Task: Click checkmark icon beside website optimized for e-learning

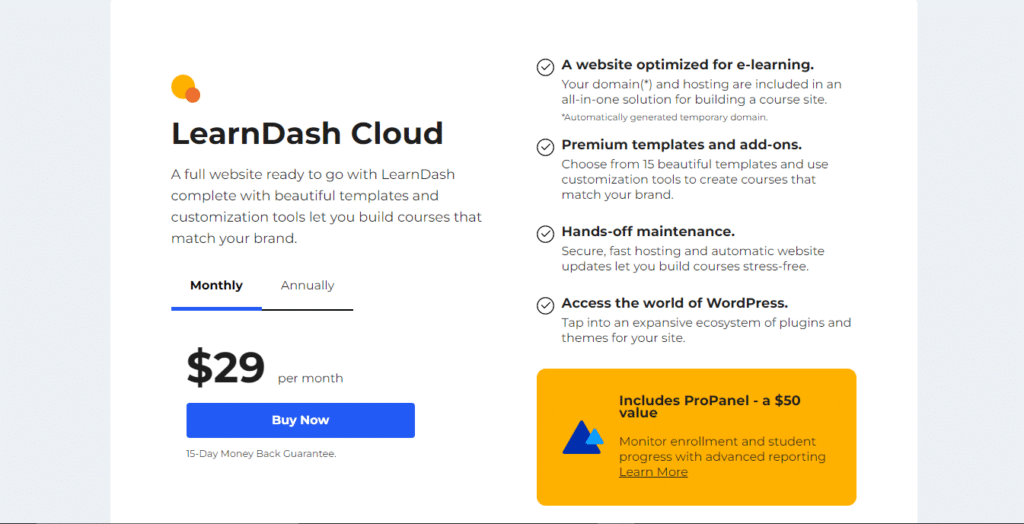Action: (x=545, y=67)
